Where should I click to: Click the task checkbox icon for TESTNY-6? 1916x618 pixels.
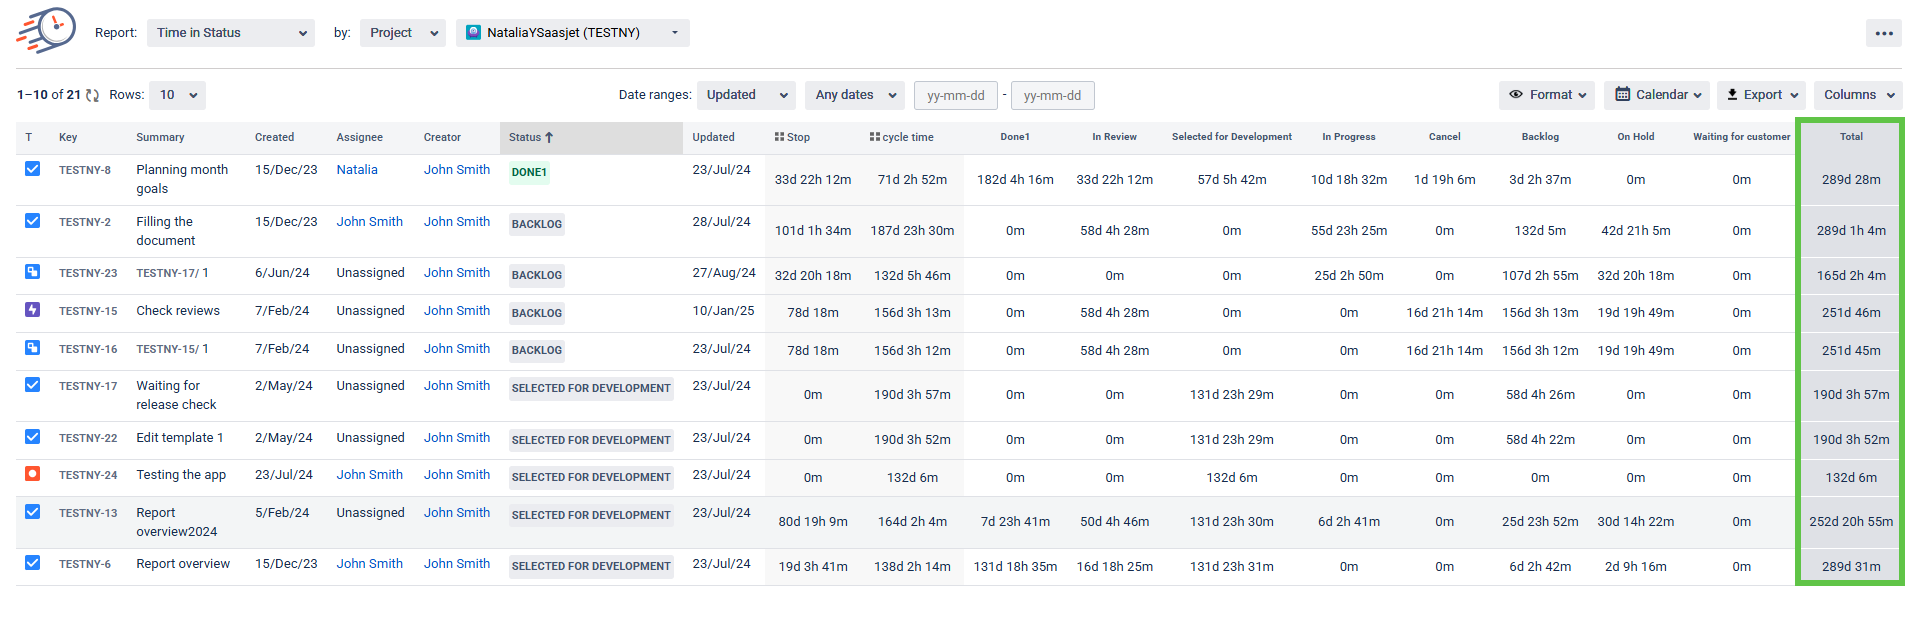point(33,563)
